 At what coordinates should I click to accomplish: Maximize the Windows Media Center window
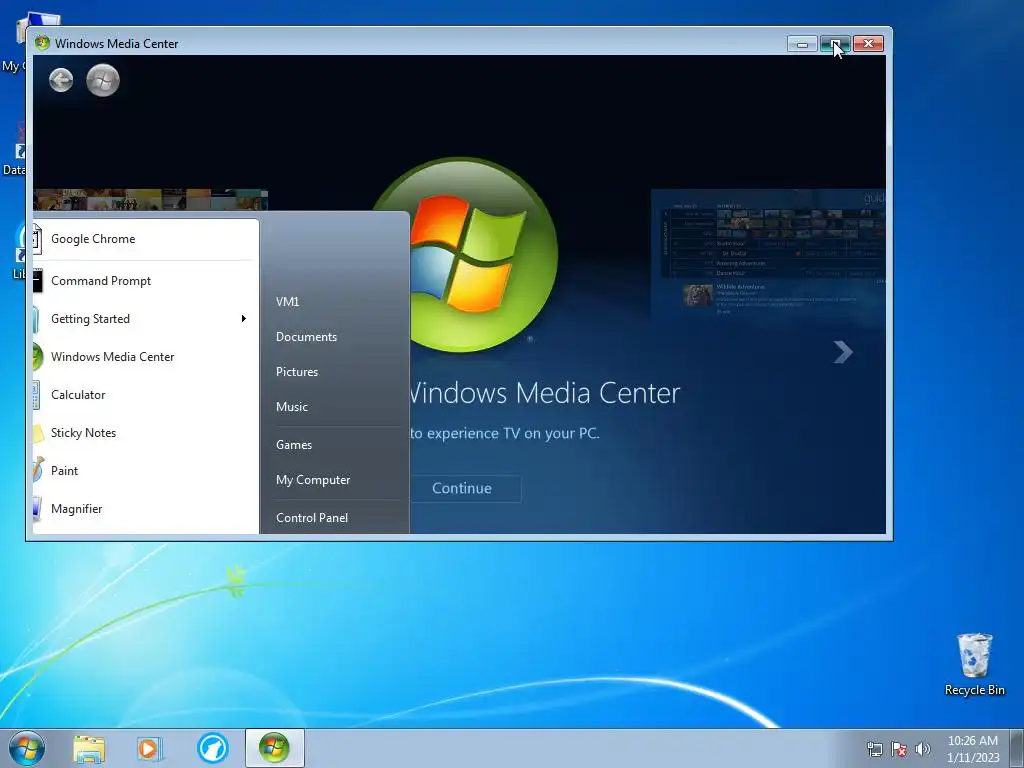[x=835, y=44]
